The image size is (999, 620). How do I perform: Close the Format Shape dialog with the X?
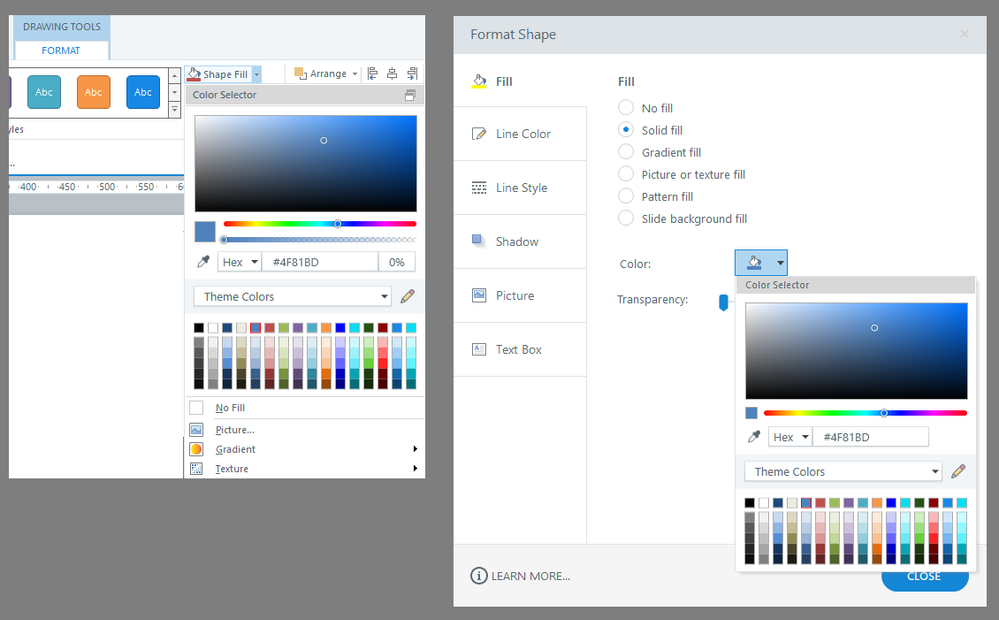point(965,34)
